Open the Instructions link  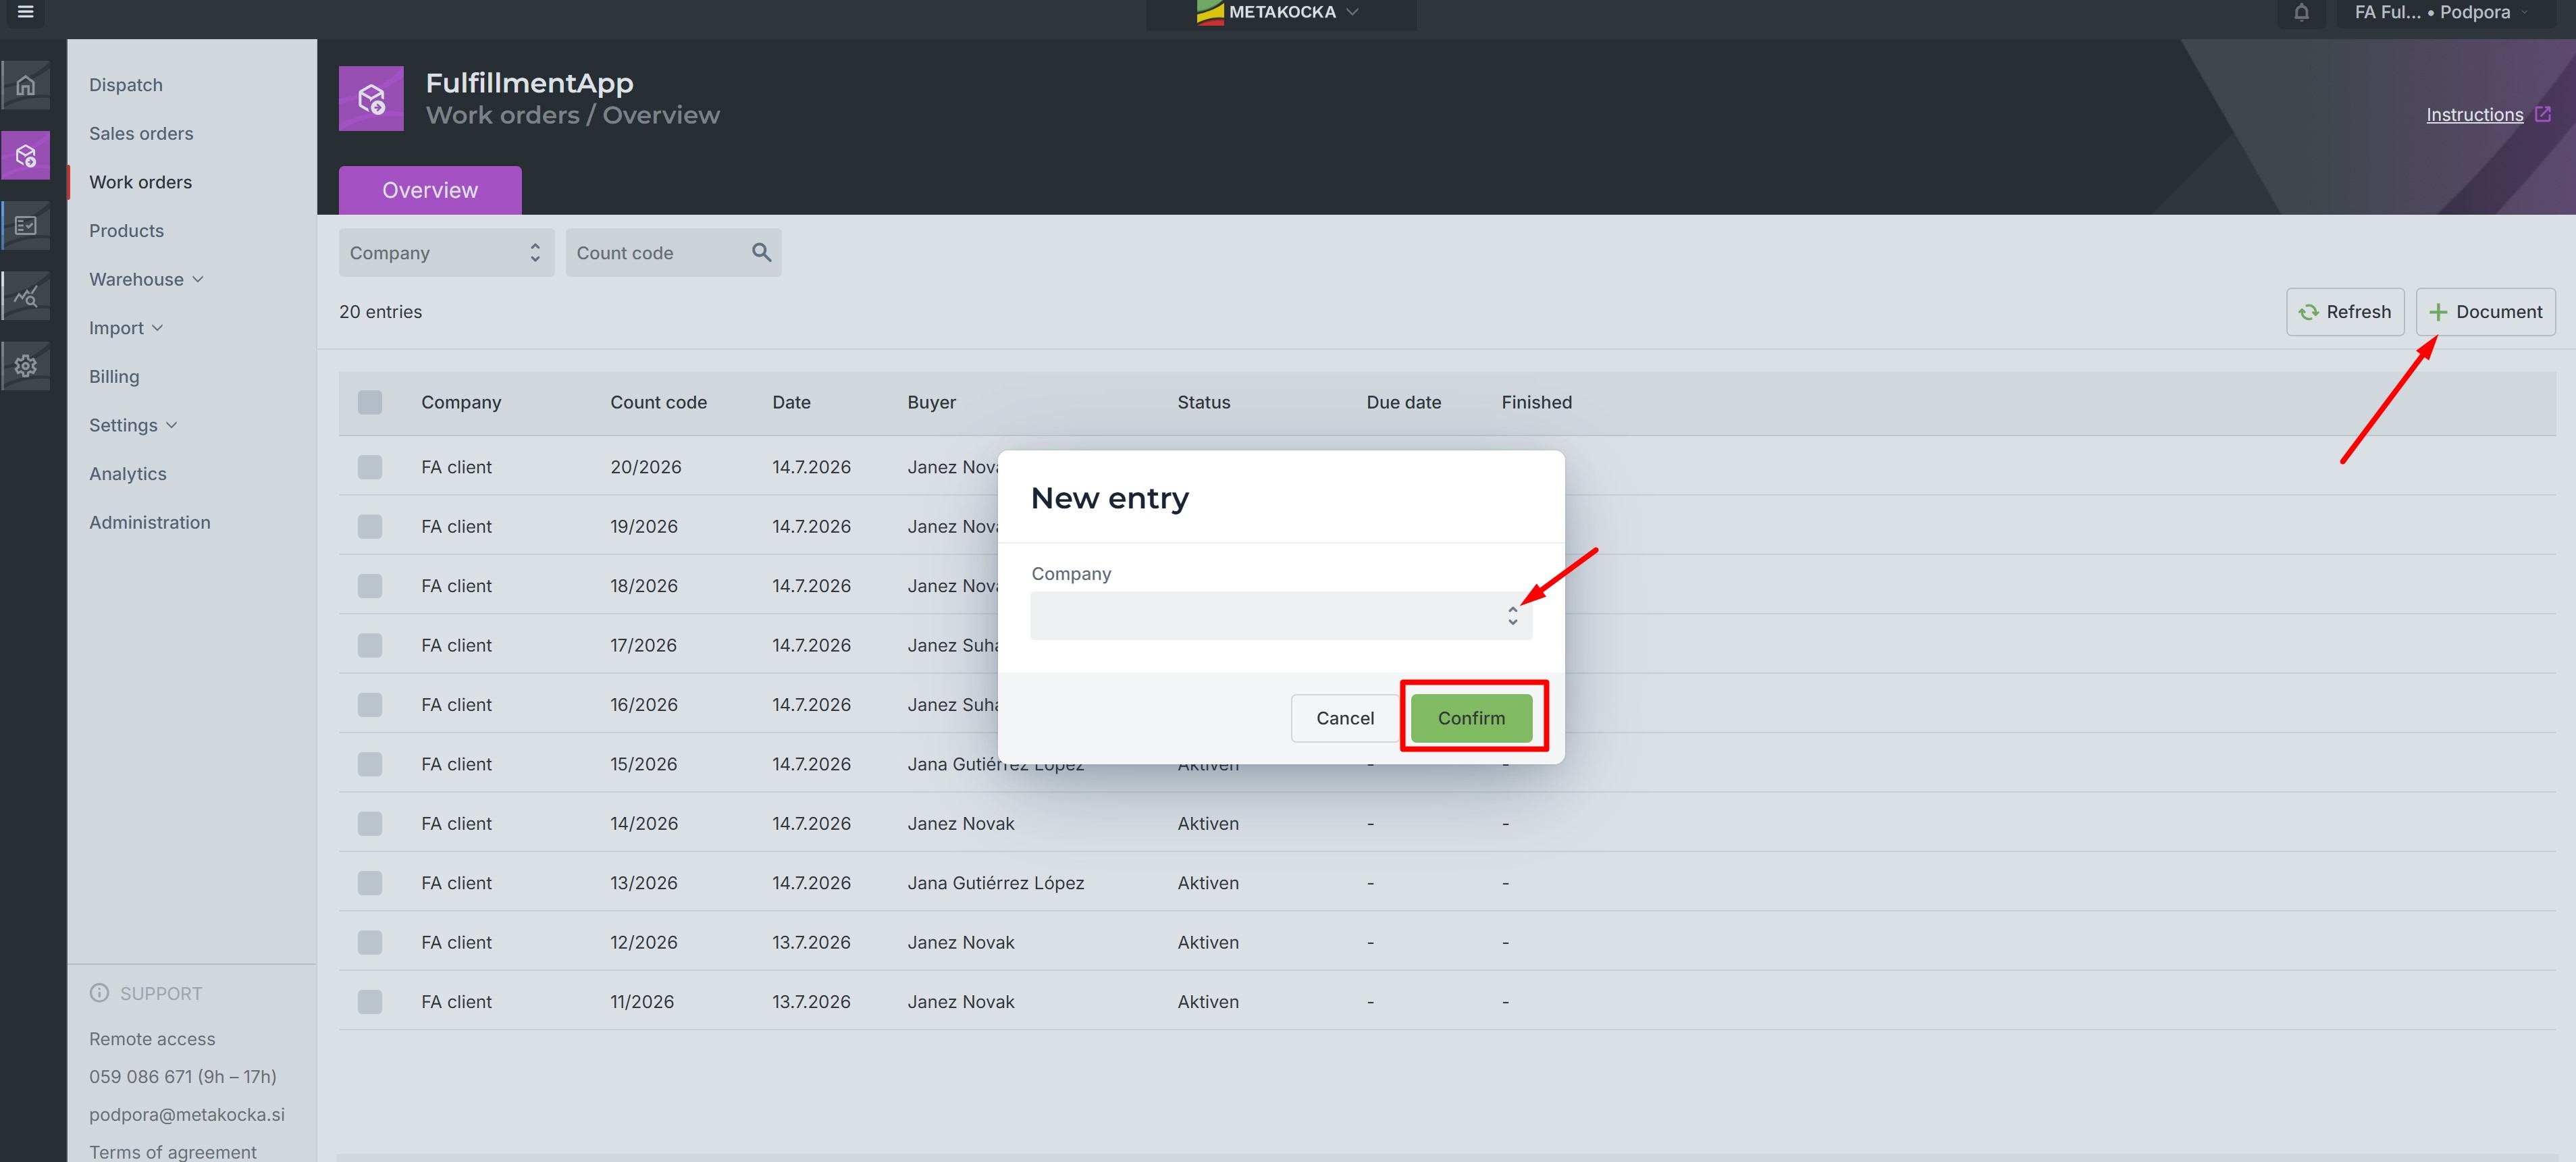click(x=2474, y=115)
